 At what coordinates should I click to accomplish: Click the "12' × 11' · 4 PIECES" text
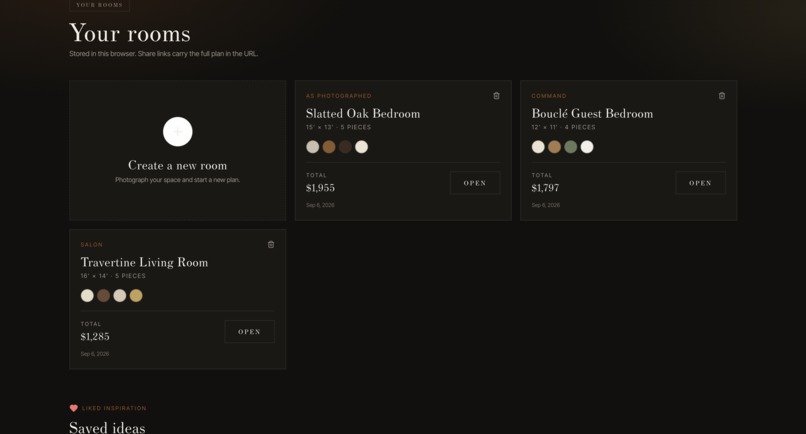pos(563,127)
